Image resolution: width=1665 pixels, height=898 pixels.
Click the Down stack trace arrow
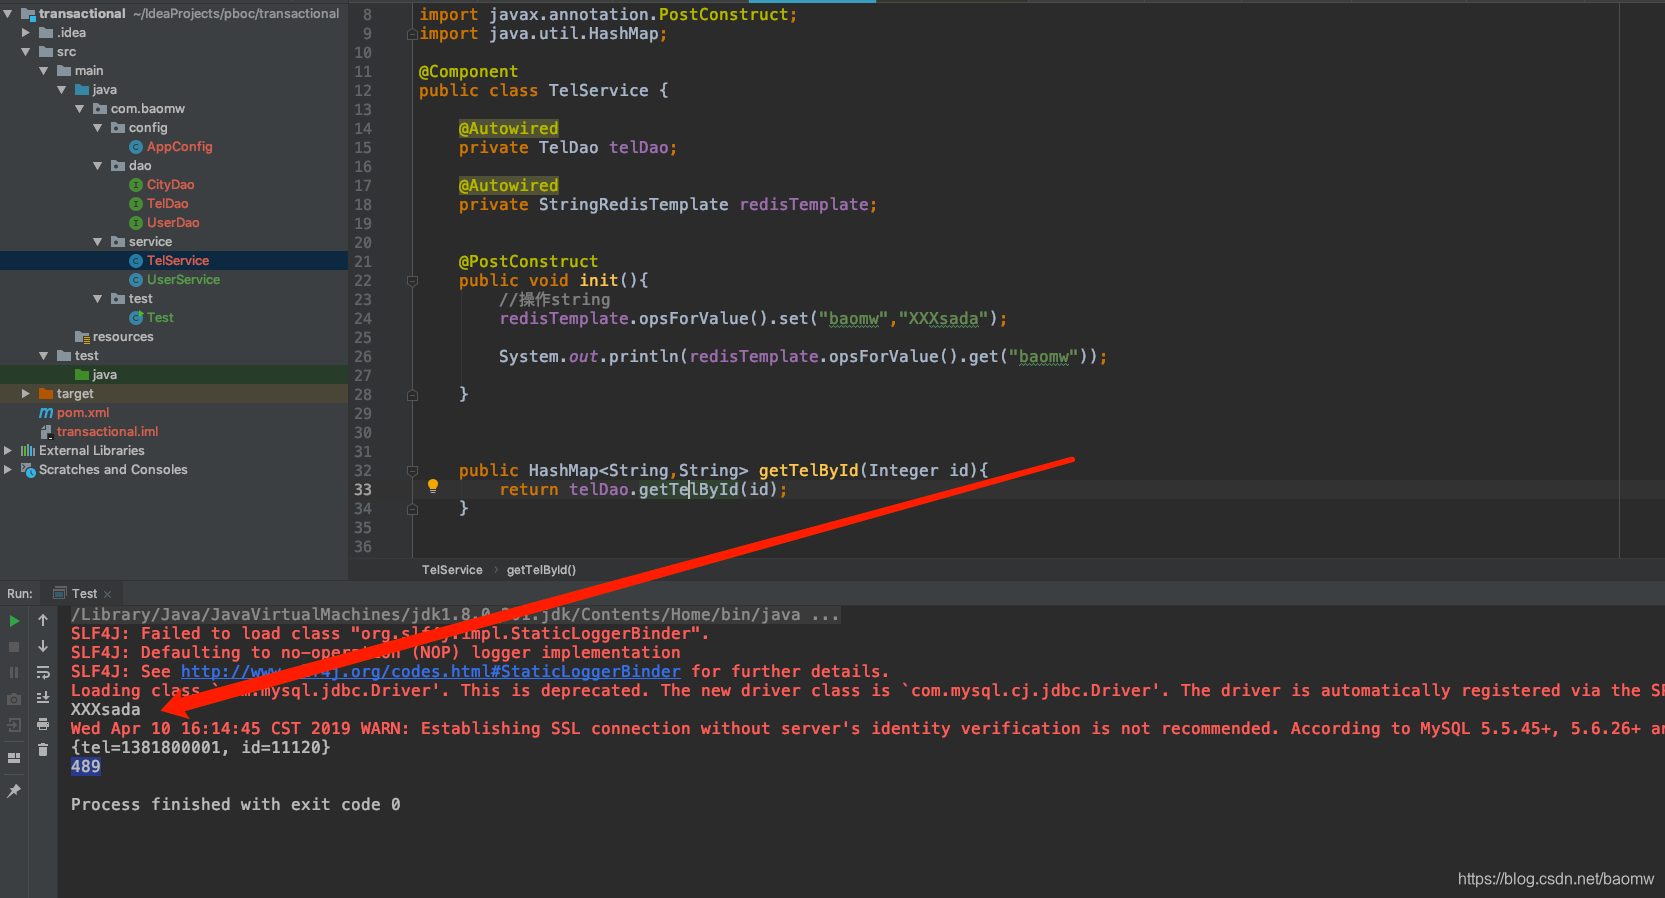(x=43, y=647)
